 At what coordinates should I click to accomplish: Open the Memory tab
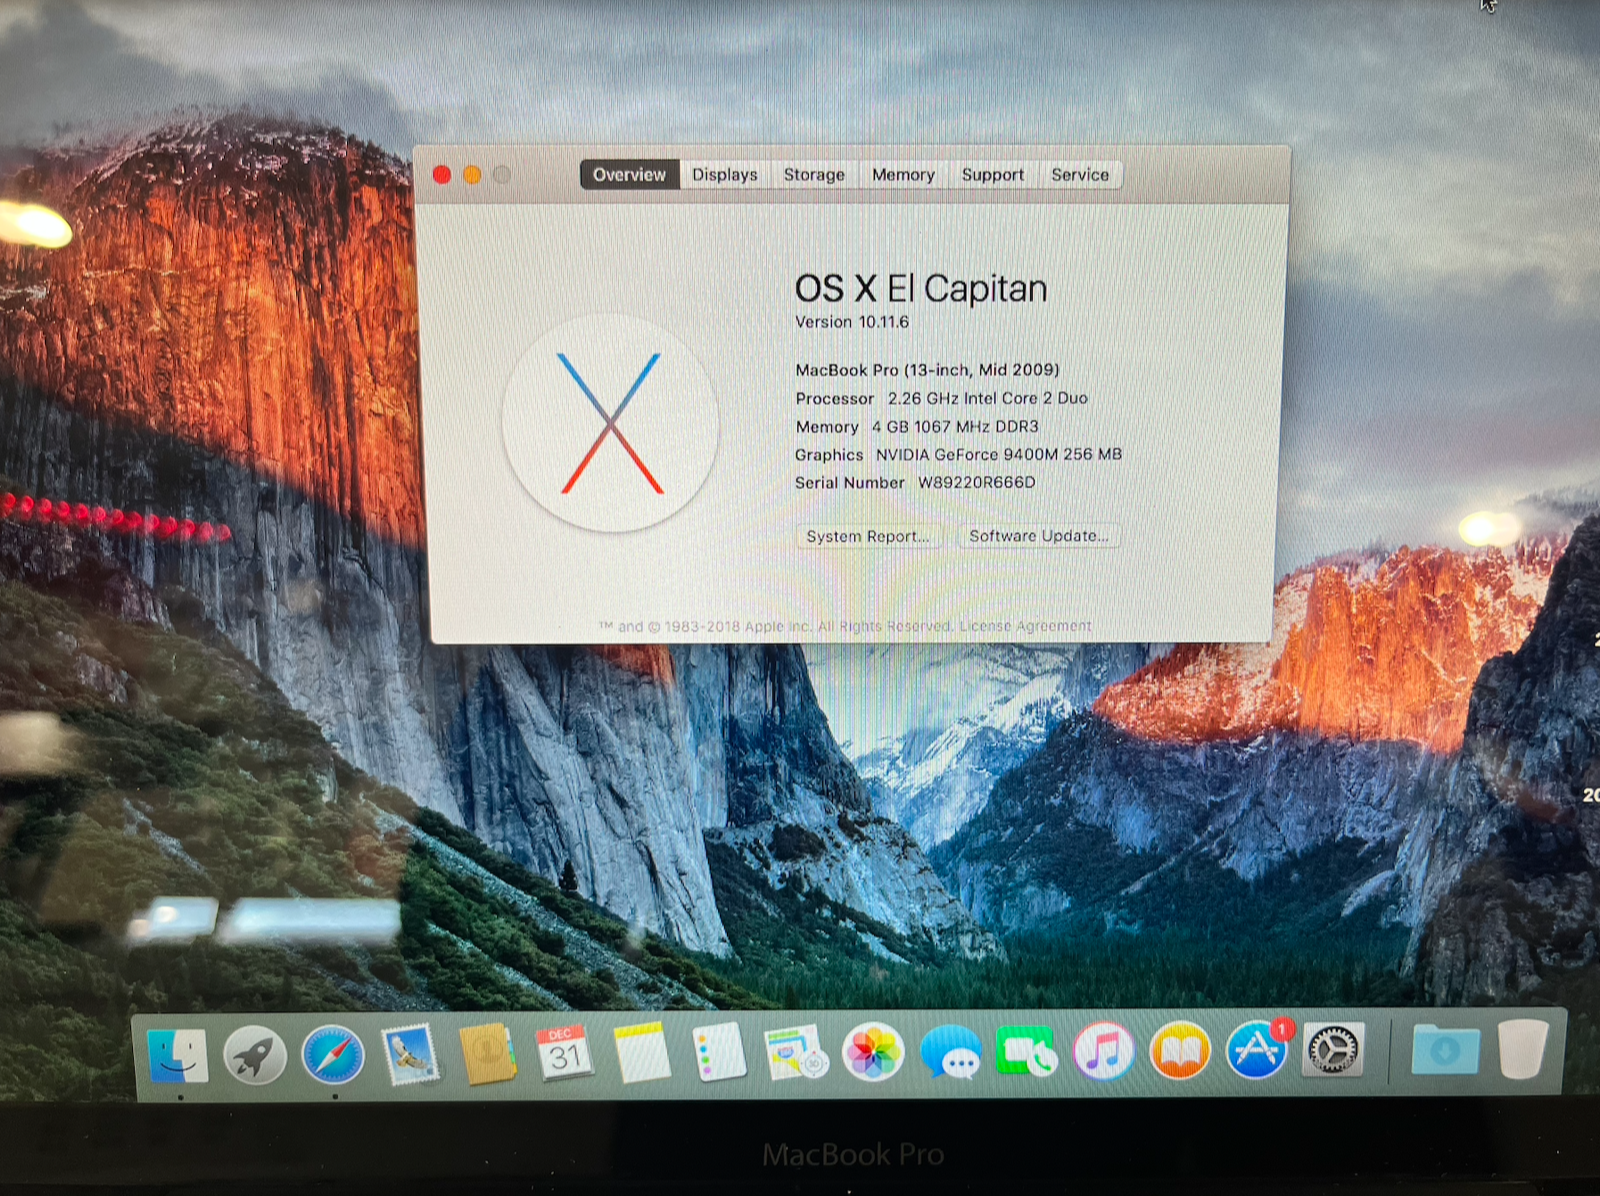click(x=903, y=174)
